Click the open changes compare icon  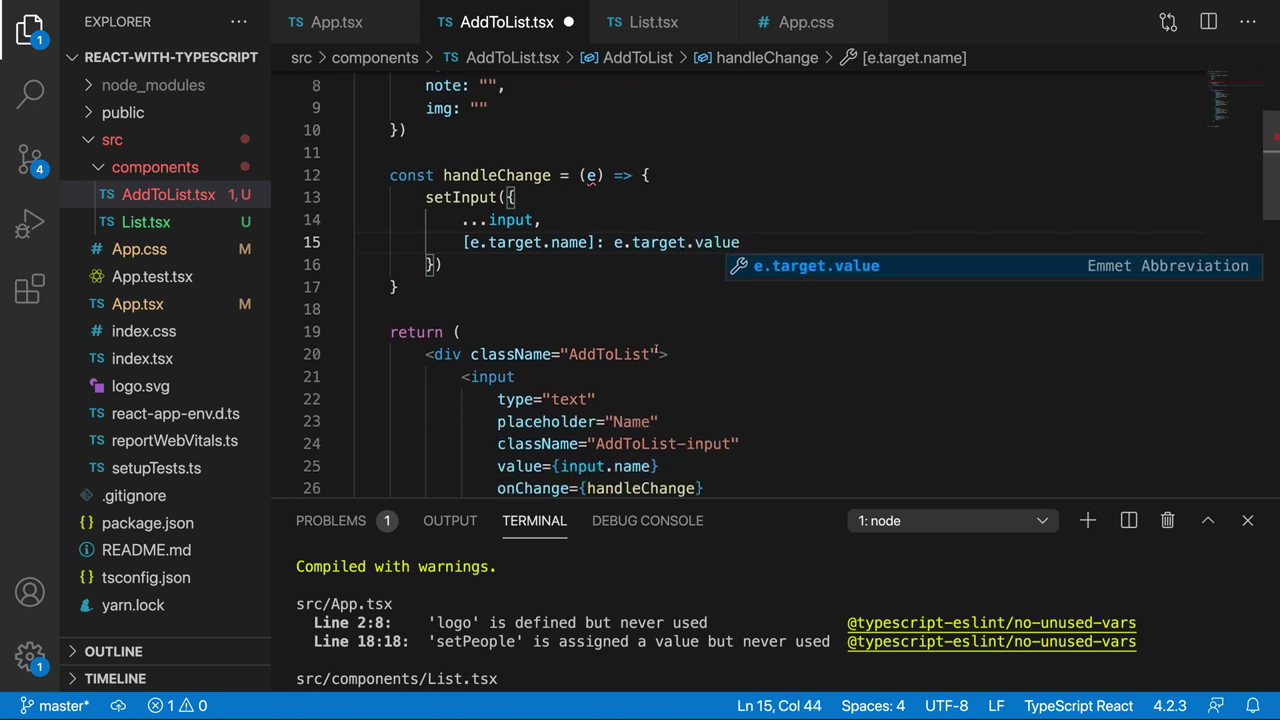point(1168,21)
